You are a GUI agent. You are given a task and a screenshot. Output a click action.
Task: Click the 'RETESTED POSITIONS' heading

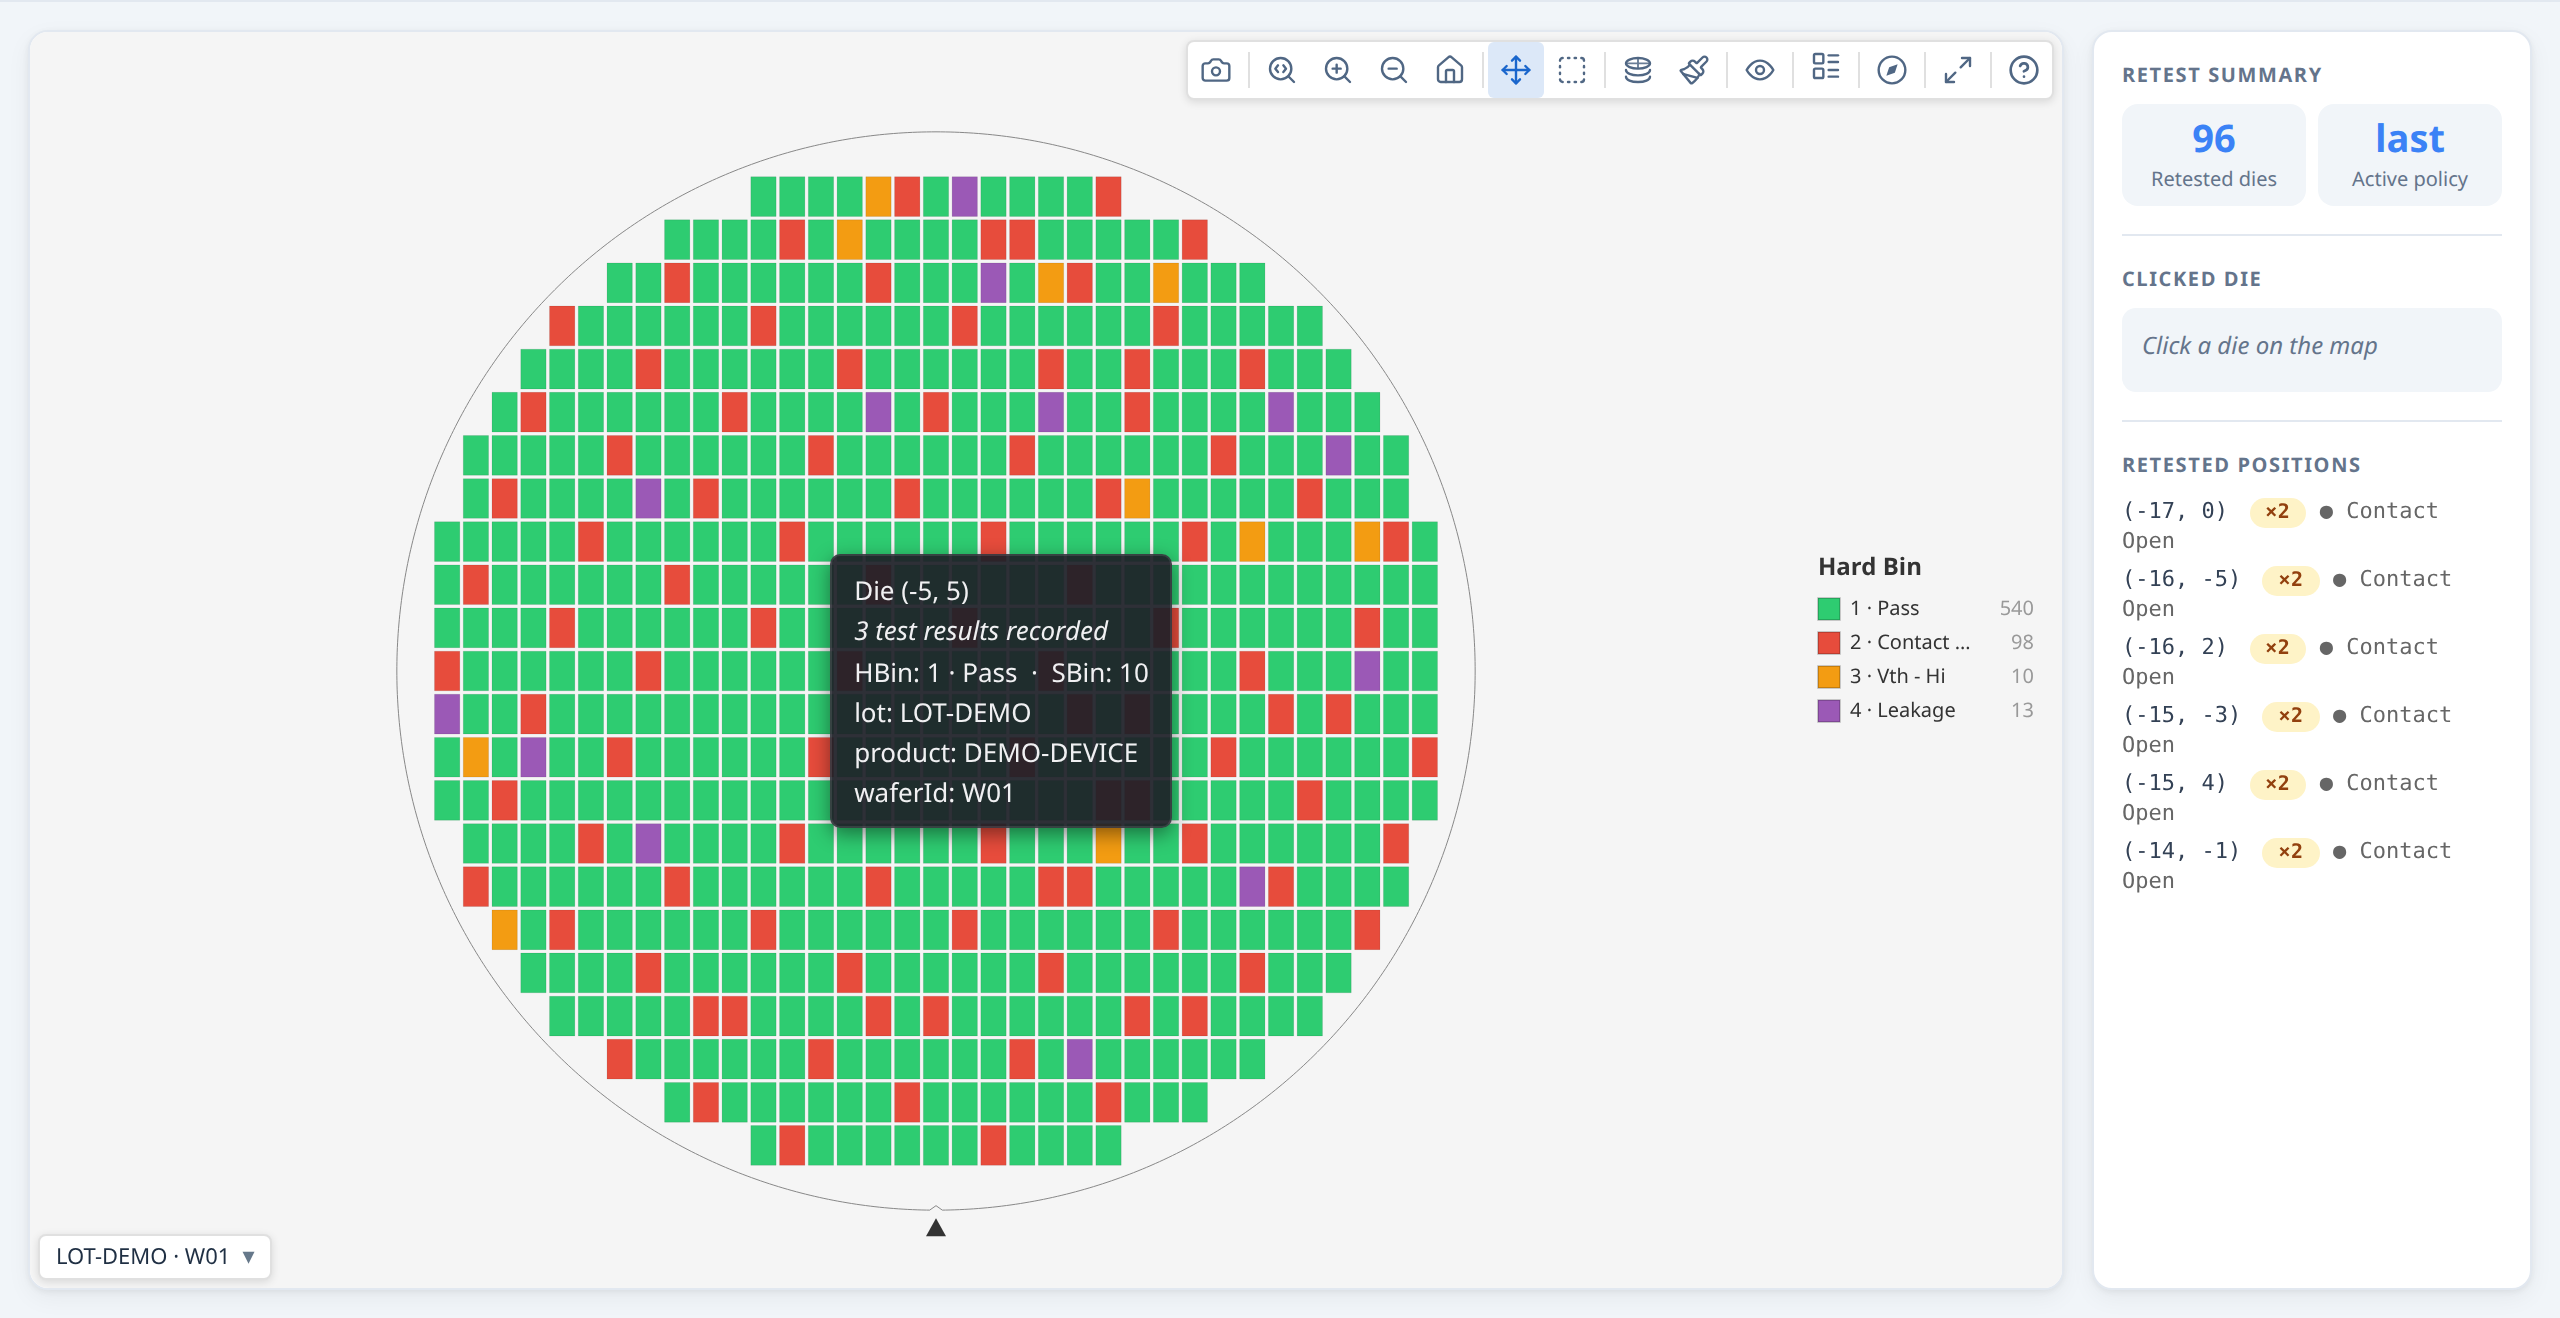(x=2241, y=465)
